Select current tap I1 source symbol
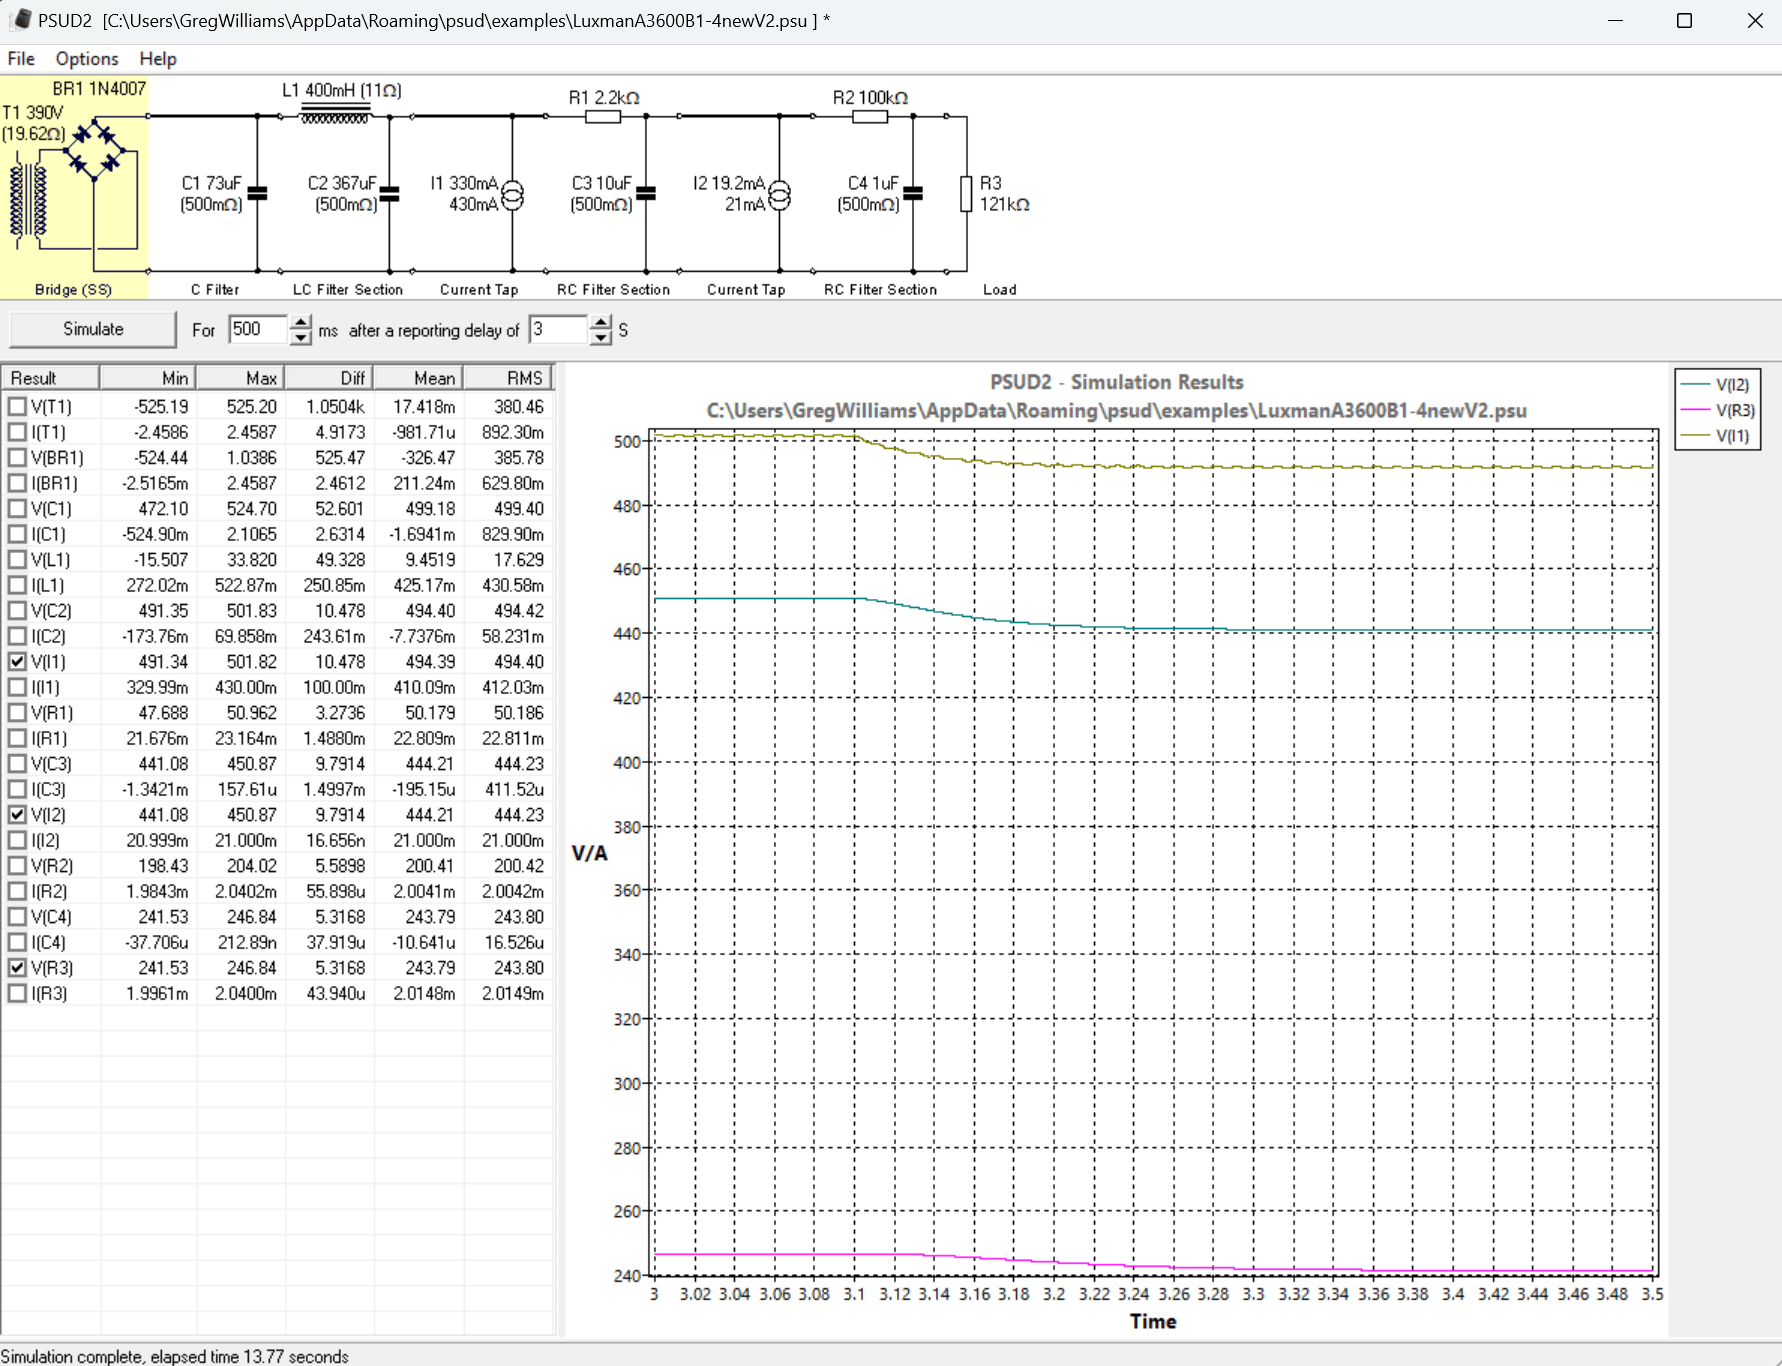The image size is (1782, 1366). pos(512,194)
